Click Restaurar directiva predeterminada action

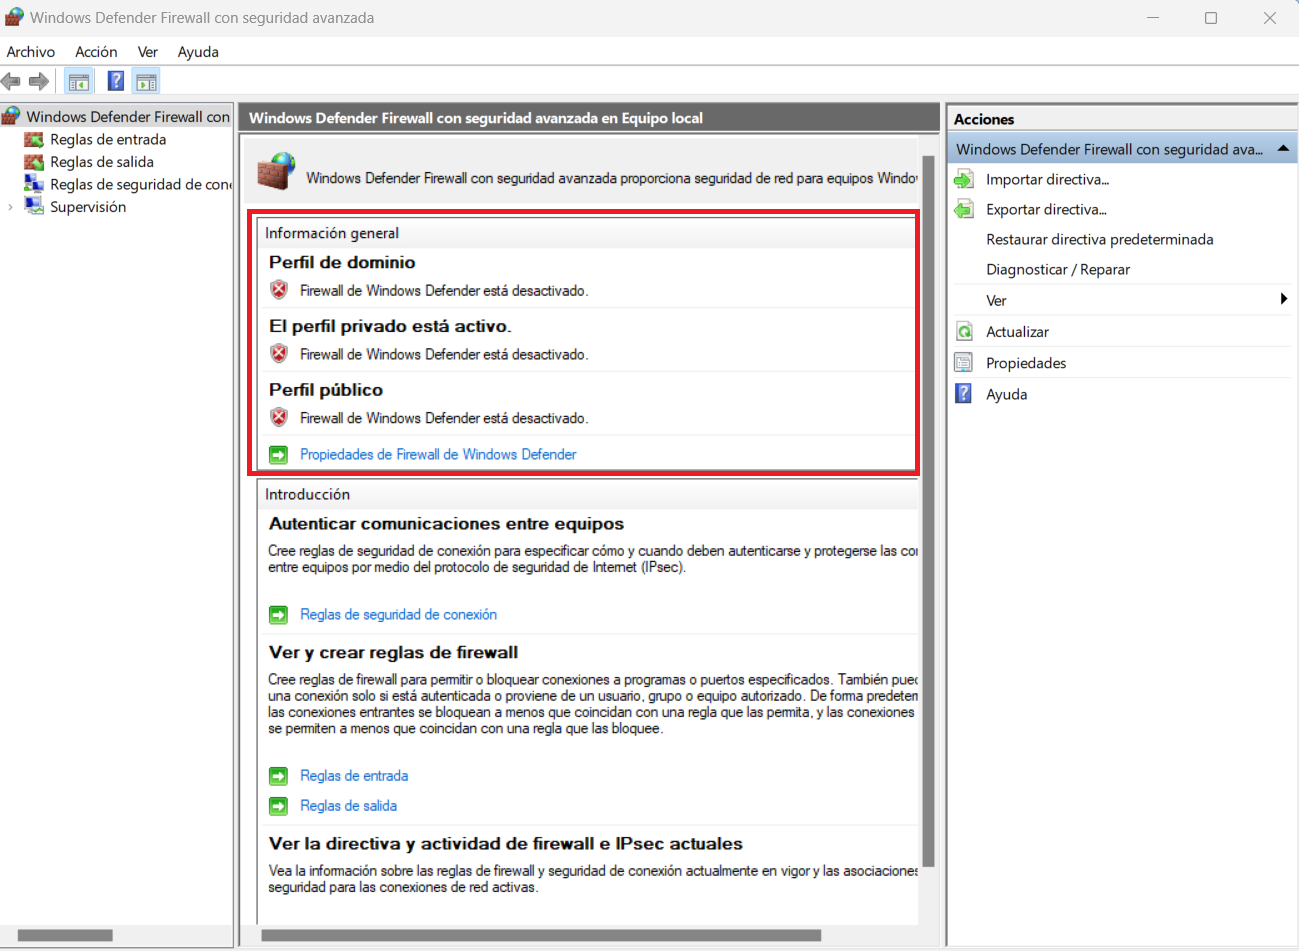(1099, 240)
